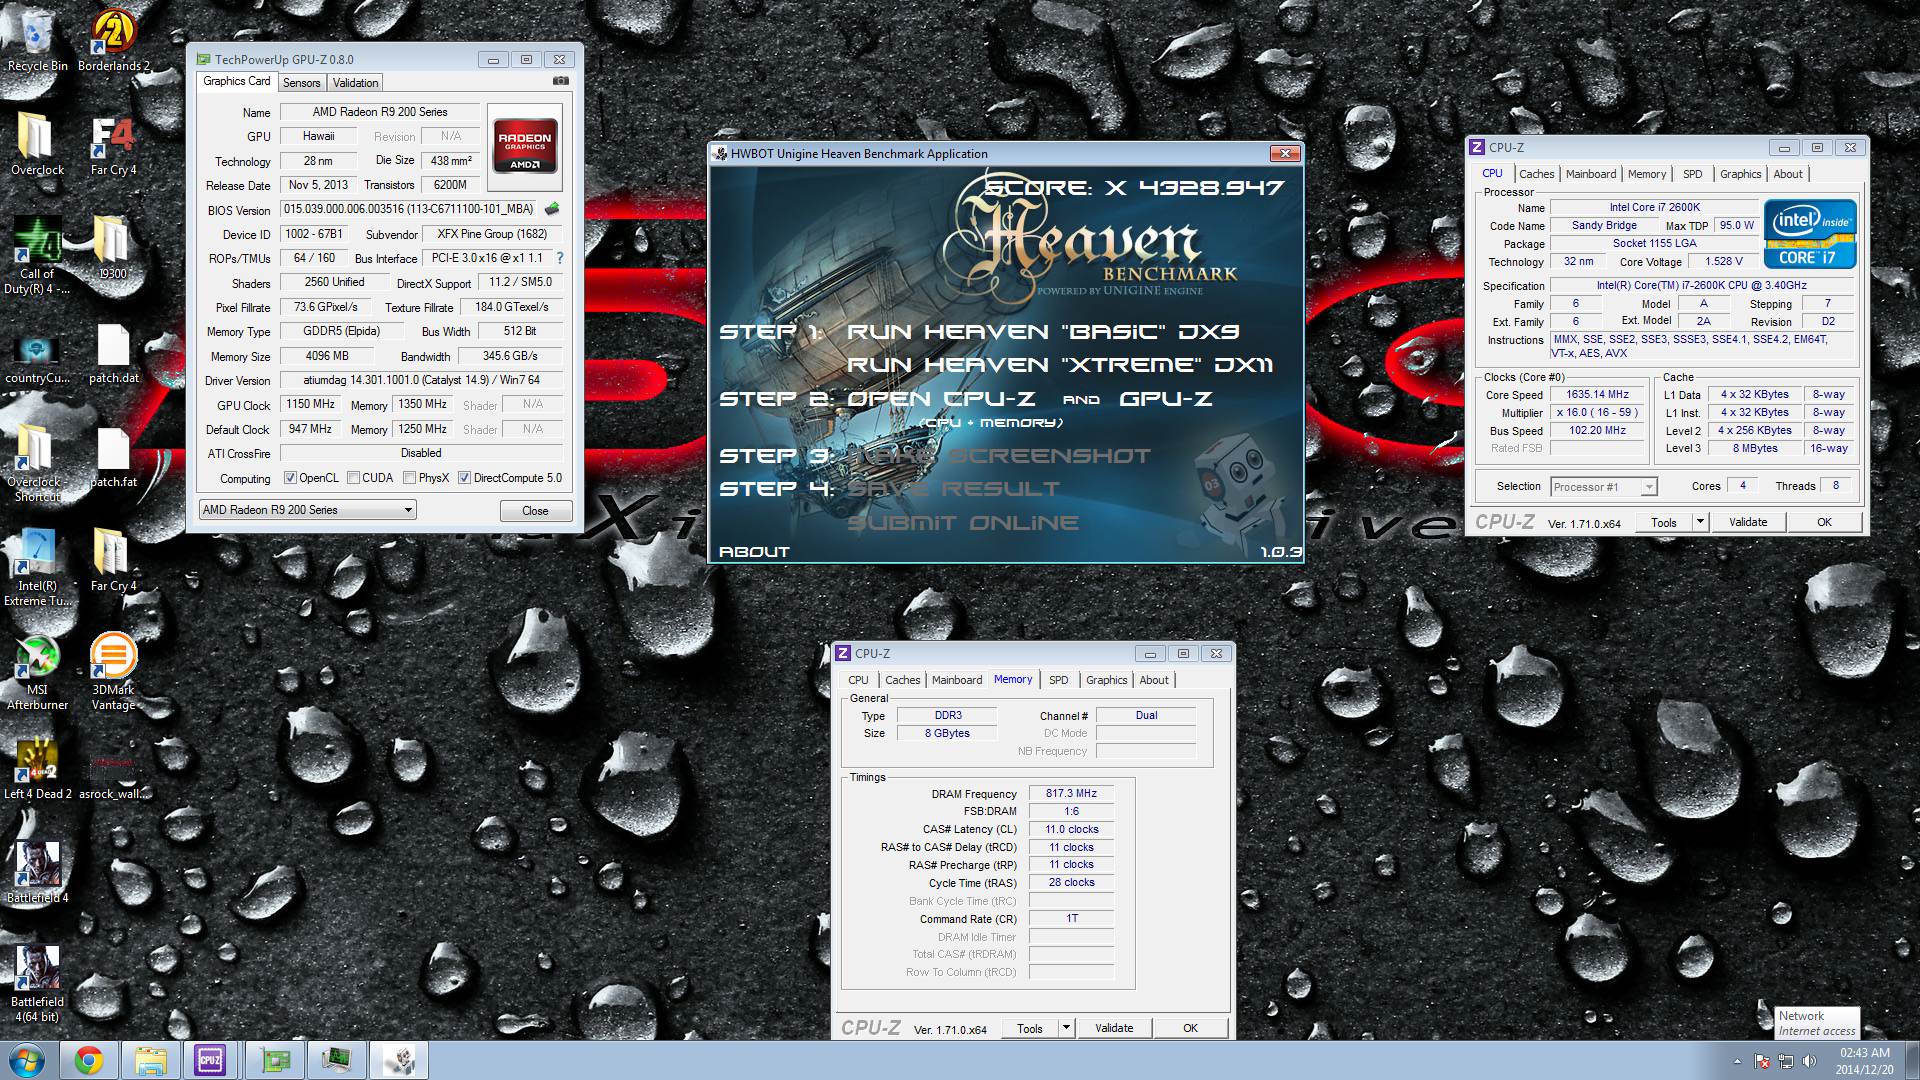Open the I9300 folder on the desktop
Image resolution: width=1920 pixels, height=1080 pixels.
(x=113, y=248)
